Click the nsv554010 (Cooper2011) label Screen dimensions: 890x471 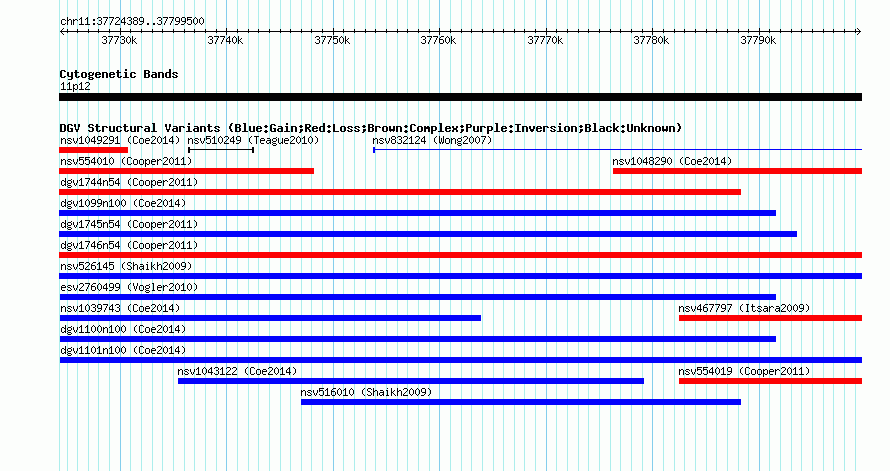pyautogui.click(x=126, y=161)
